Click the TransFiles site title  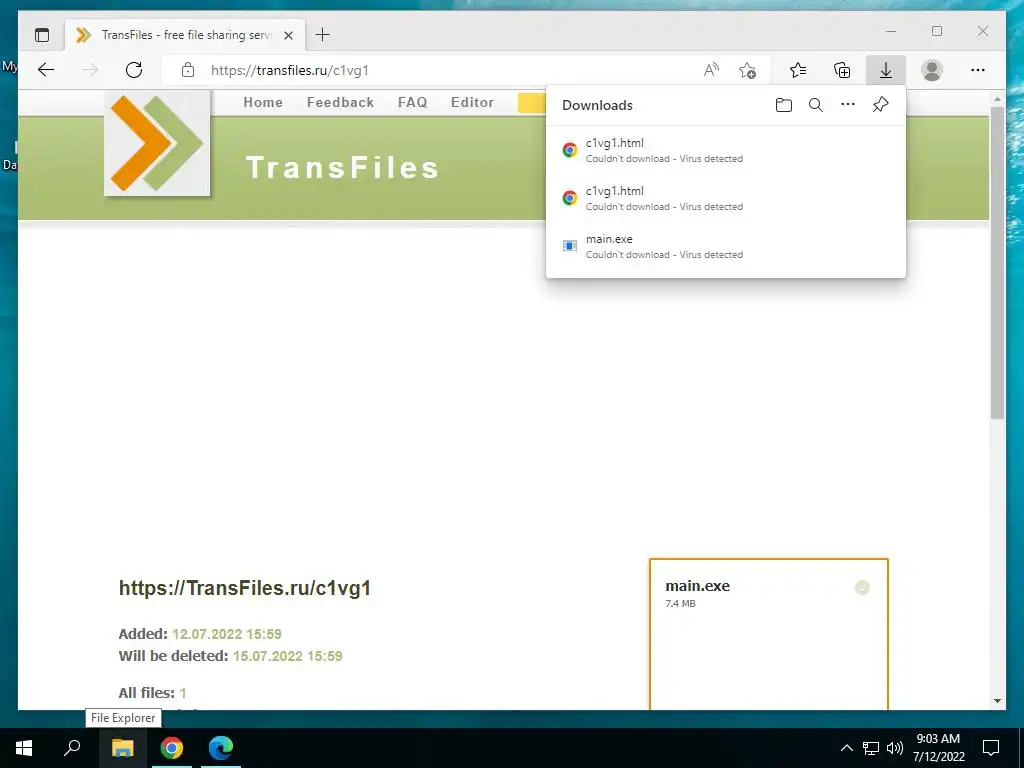pos(342,167)
